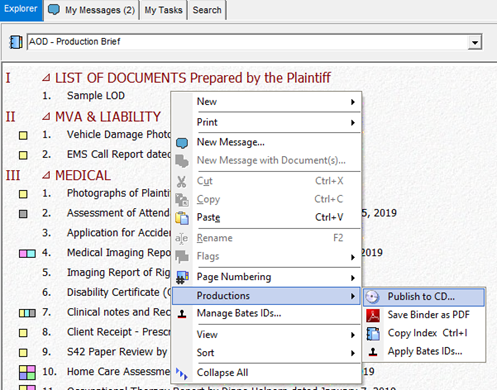This screenshot has height=390, width=497.
Task: Expand the New submenu
Action: pos(353,102)
